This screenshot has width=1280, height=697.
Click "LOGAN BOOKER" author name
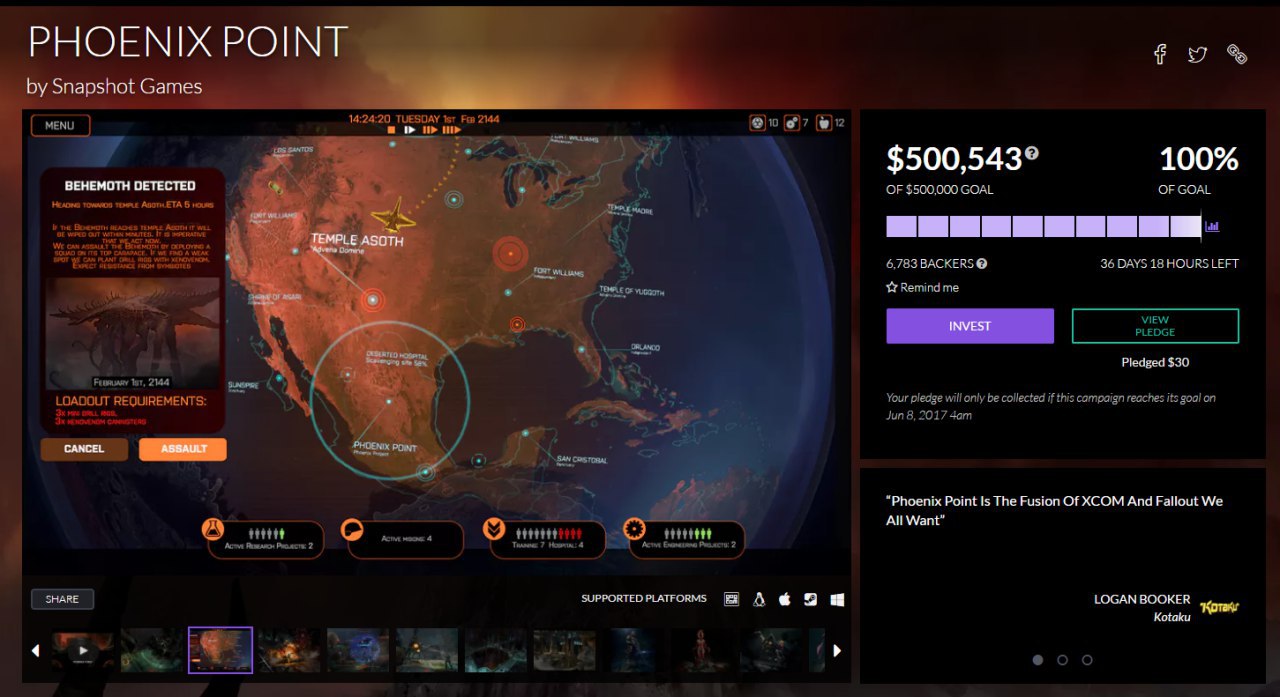coord(1142,599)
